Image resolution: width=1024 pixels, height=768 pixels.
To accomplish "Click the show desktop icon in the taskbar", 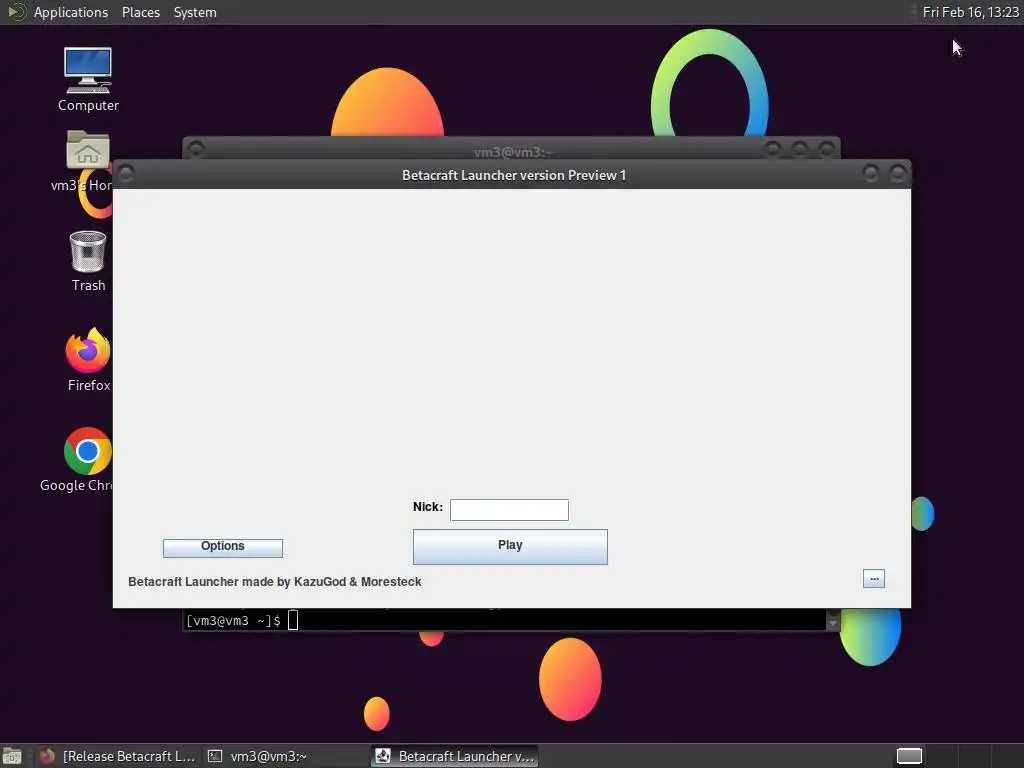I will [x=12, y=756].
